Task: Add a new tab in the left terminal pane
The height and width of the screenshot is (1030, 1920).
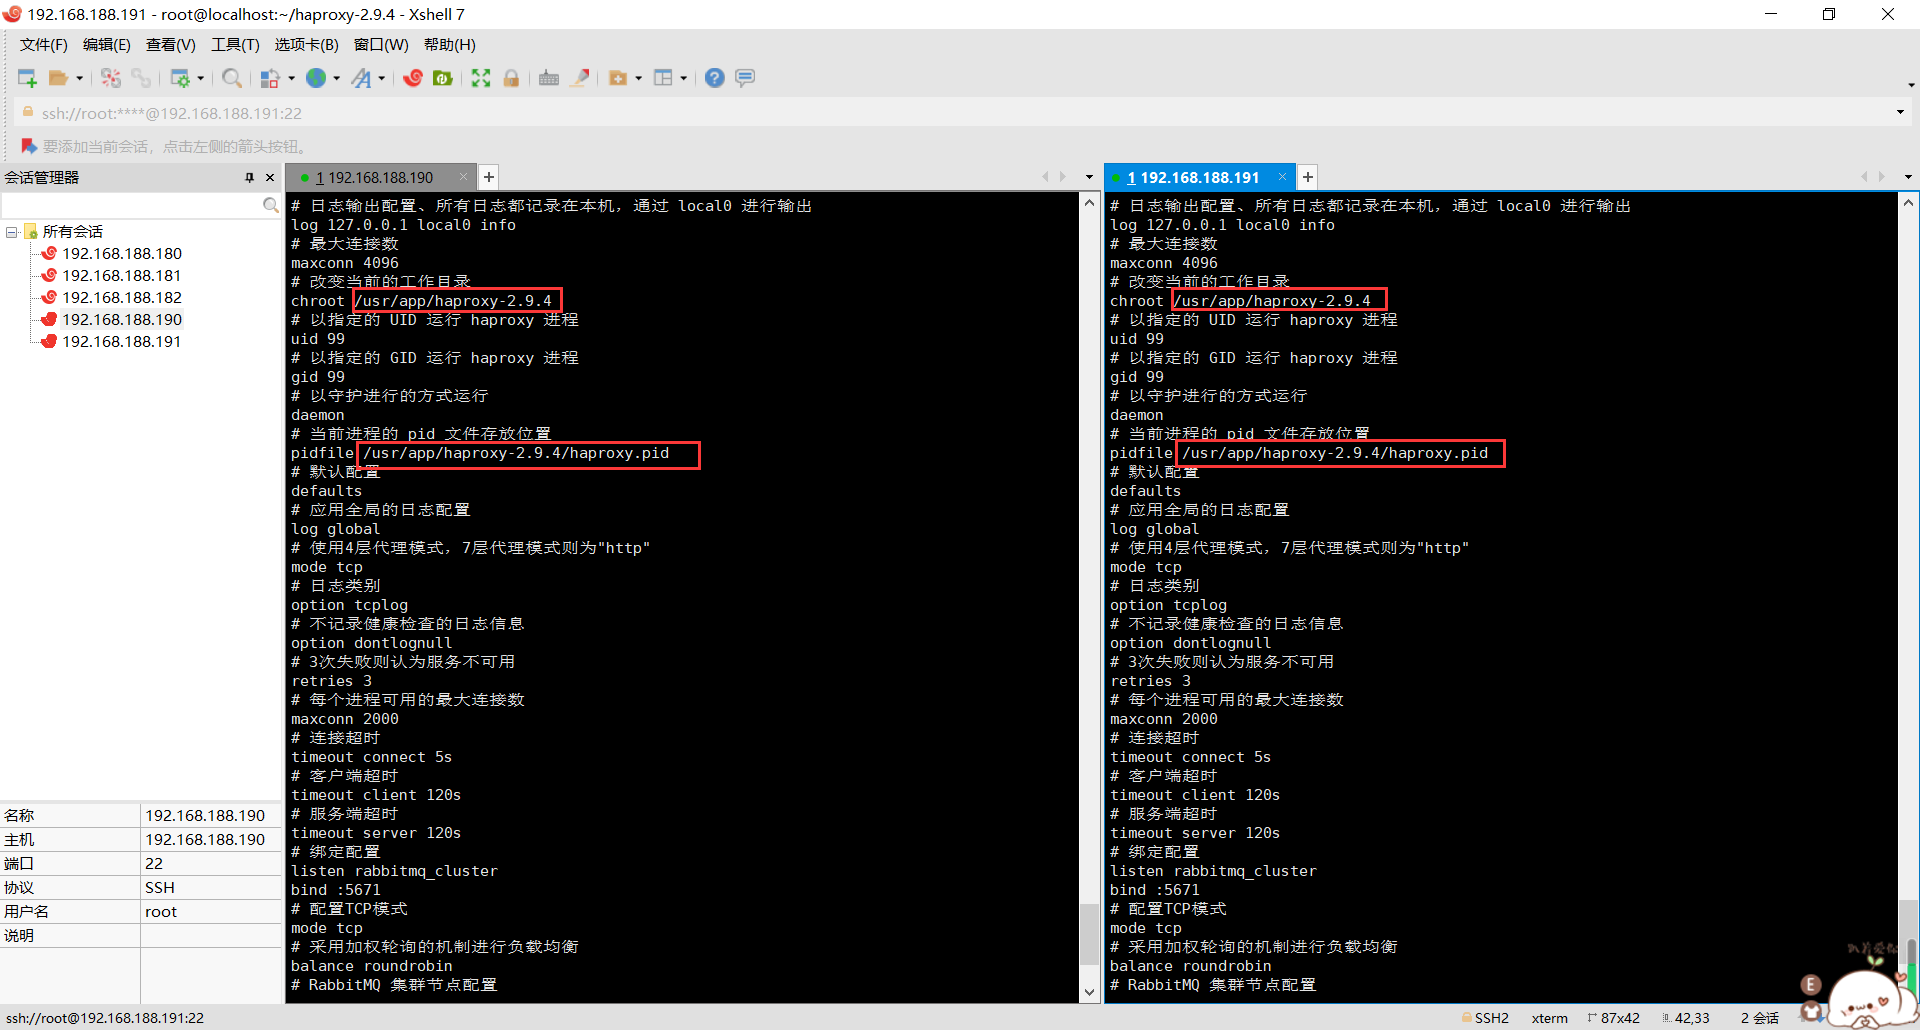Action: coord(489,178)
